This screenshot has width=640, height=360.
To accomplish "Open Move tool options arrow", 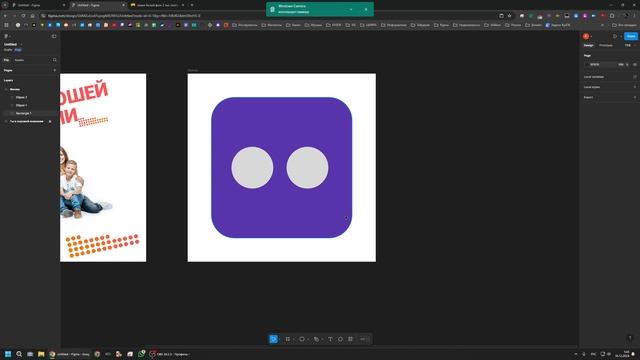I will point(279,339).
